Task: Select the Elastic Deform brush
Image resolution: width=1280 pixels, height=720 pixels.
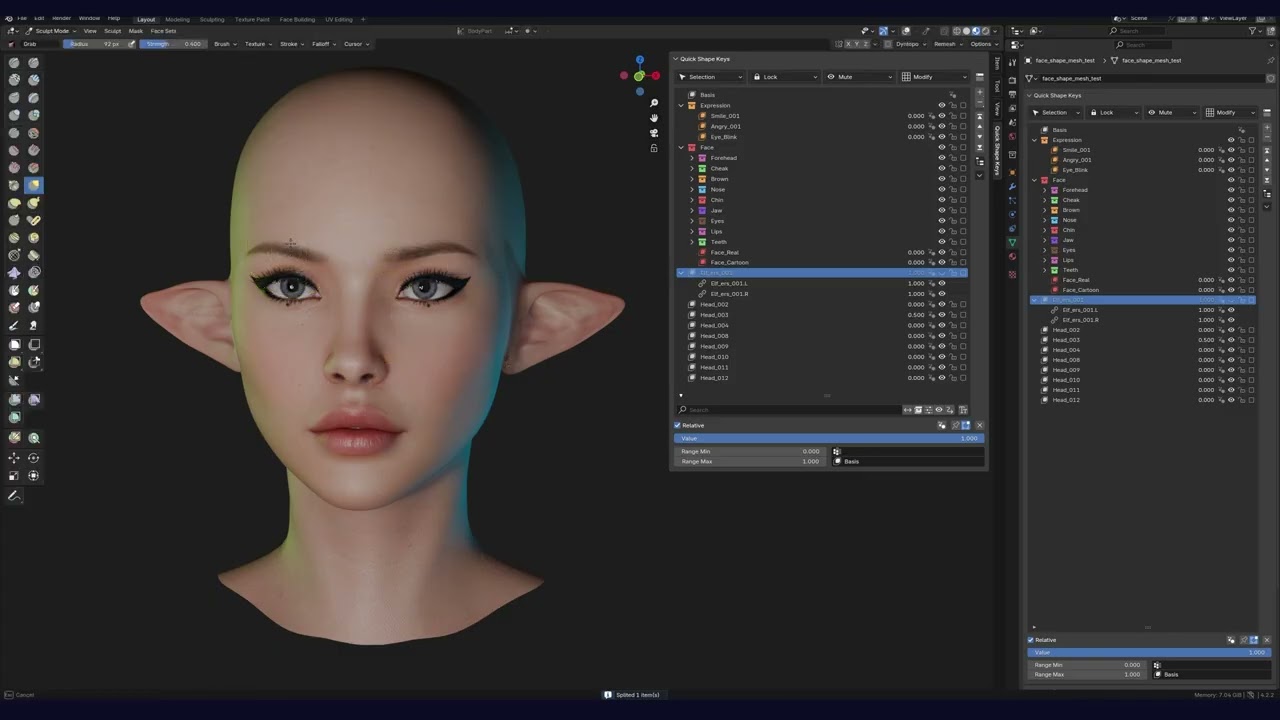Action: tap(14, 202)
